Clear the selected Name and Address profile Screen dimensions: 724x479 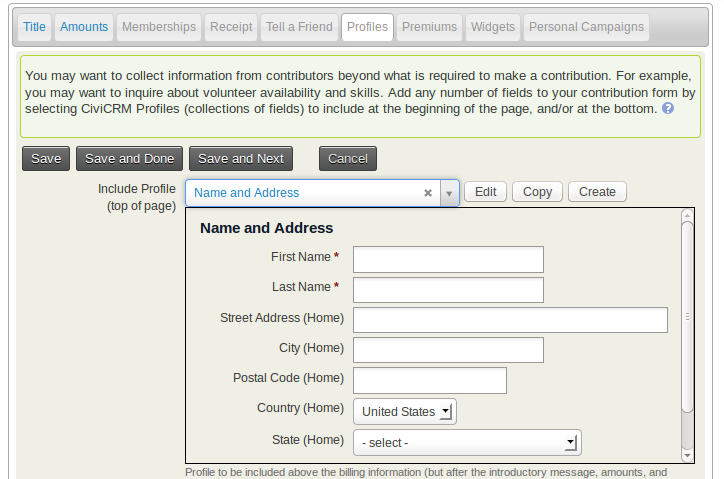pyautogui.click(x=428, y=193)
